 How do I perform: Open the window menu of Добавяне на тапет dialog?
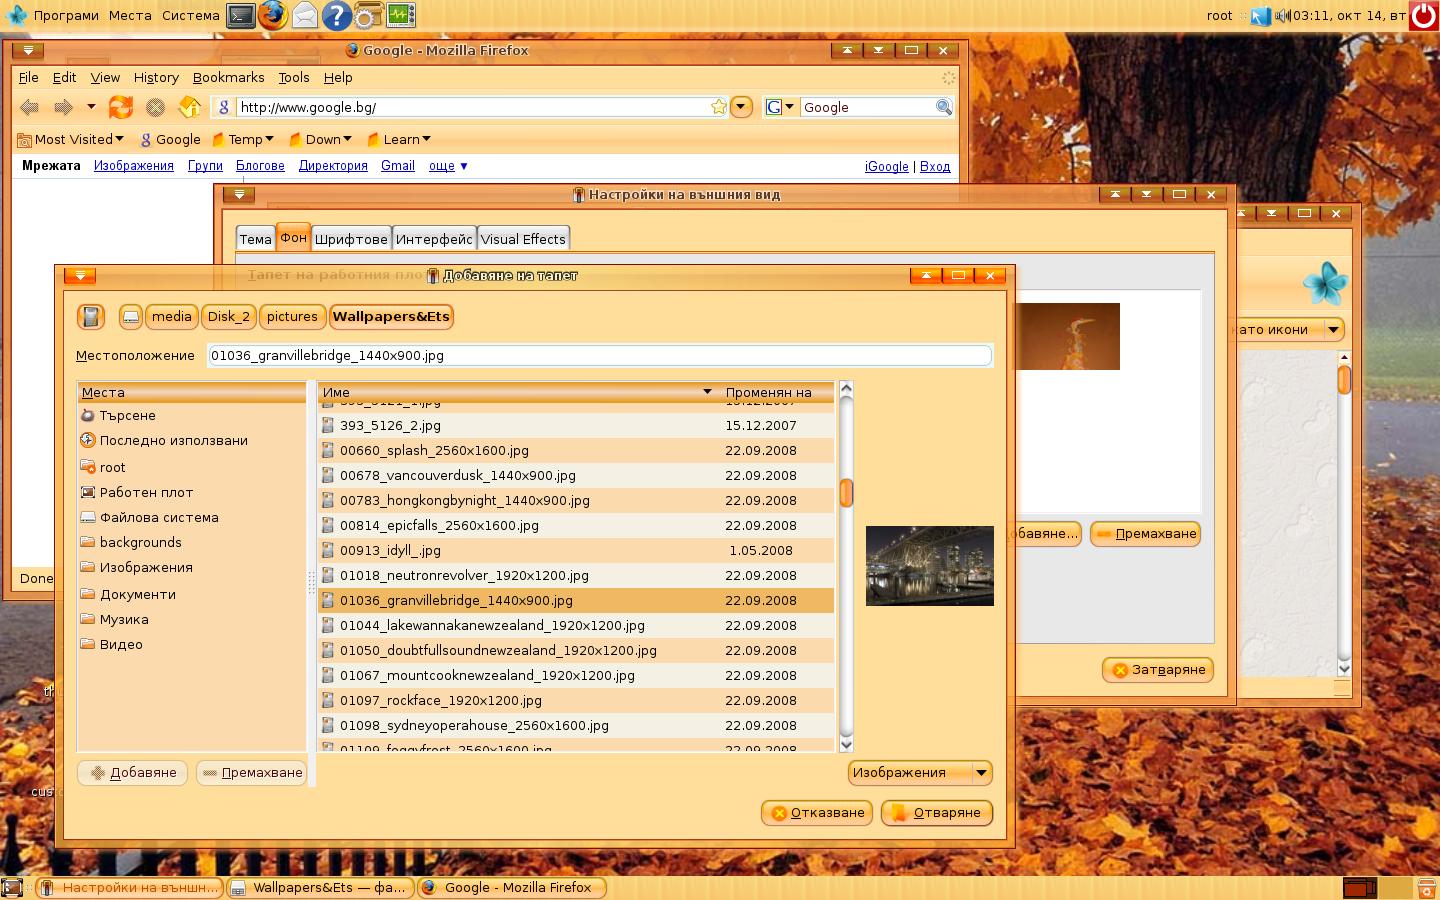pos(80,275)
